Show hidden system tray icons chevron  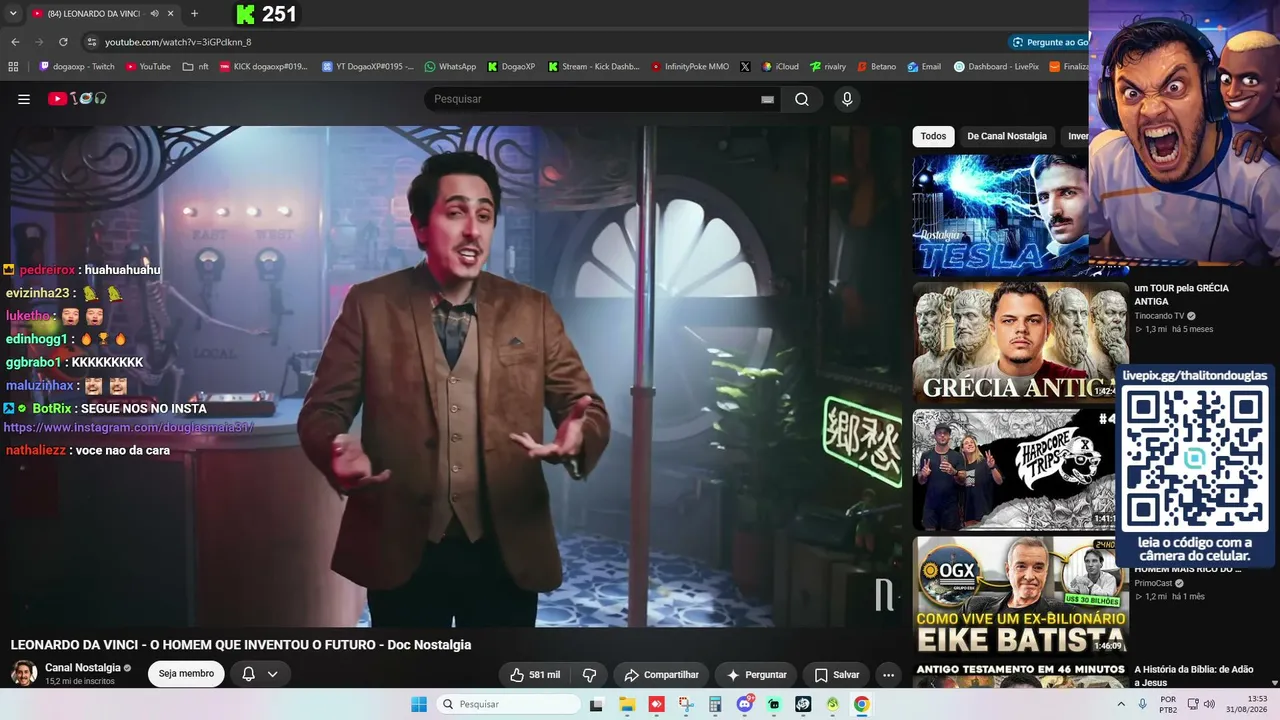[x=1121, y=704]
